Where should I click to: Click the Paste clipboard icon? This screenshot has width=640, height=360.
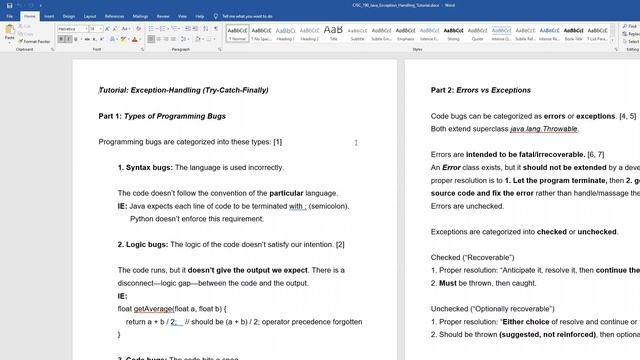point(10,29)
